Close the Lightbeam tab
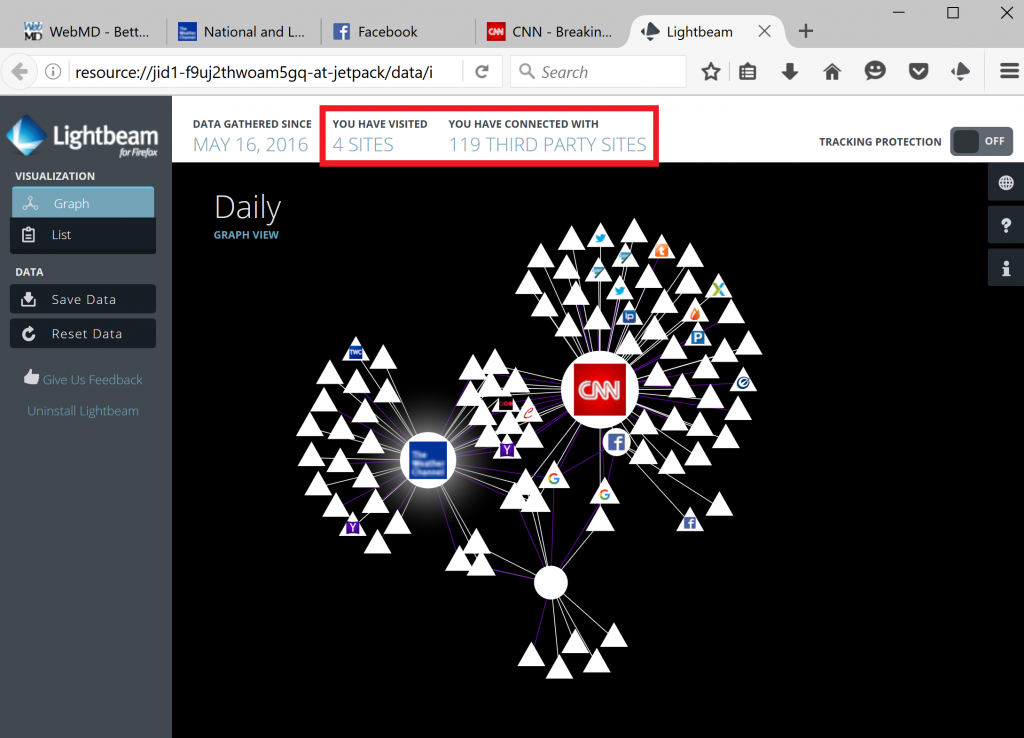 pos(764,31)
